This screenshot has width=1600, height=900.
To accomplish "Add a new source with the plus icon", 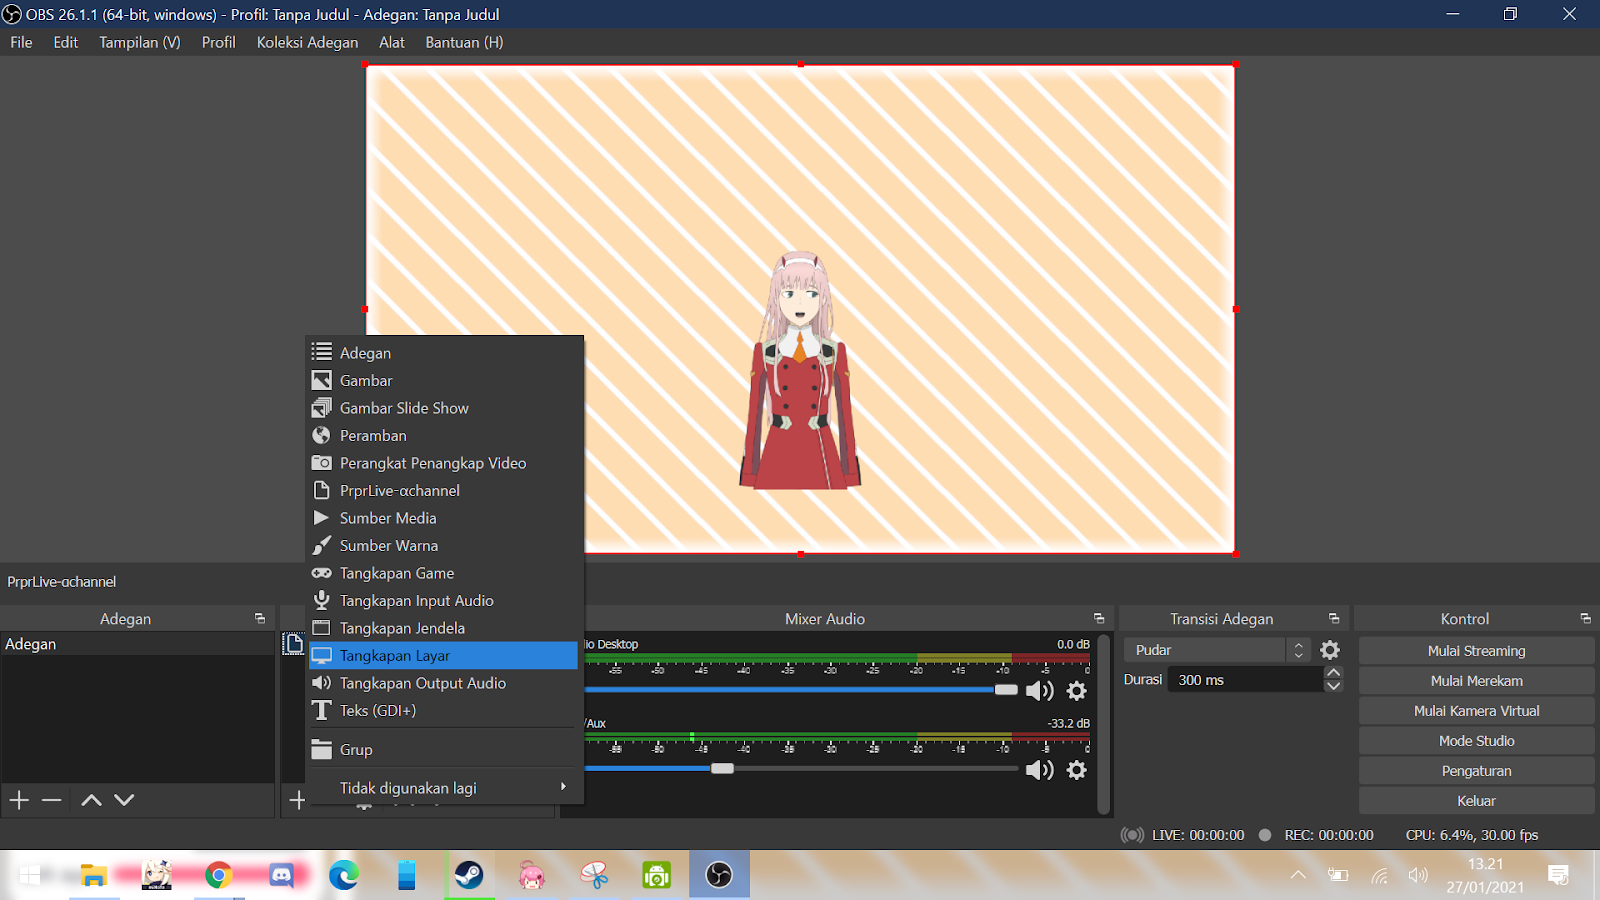I will tap(297, 800).
